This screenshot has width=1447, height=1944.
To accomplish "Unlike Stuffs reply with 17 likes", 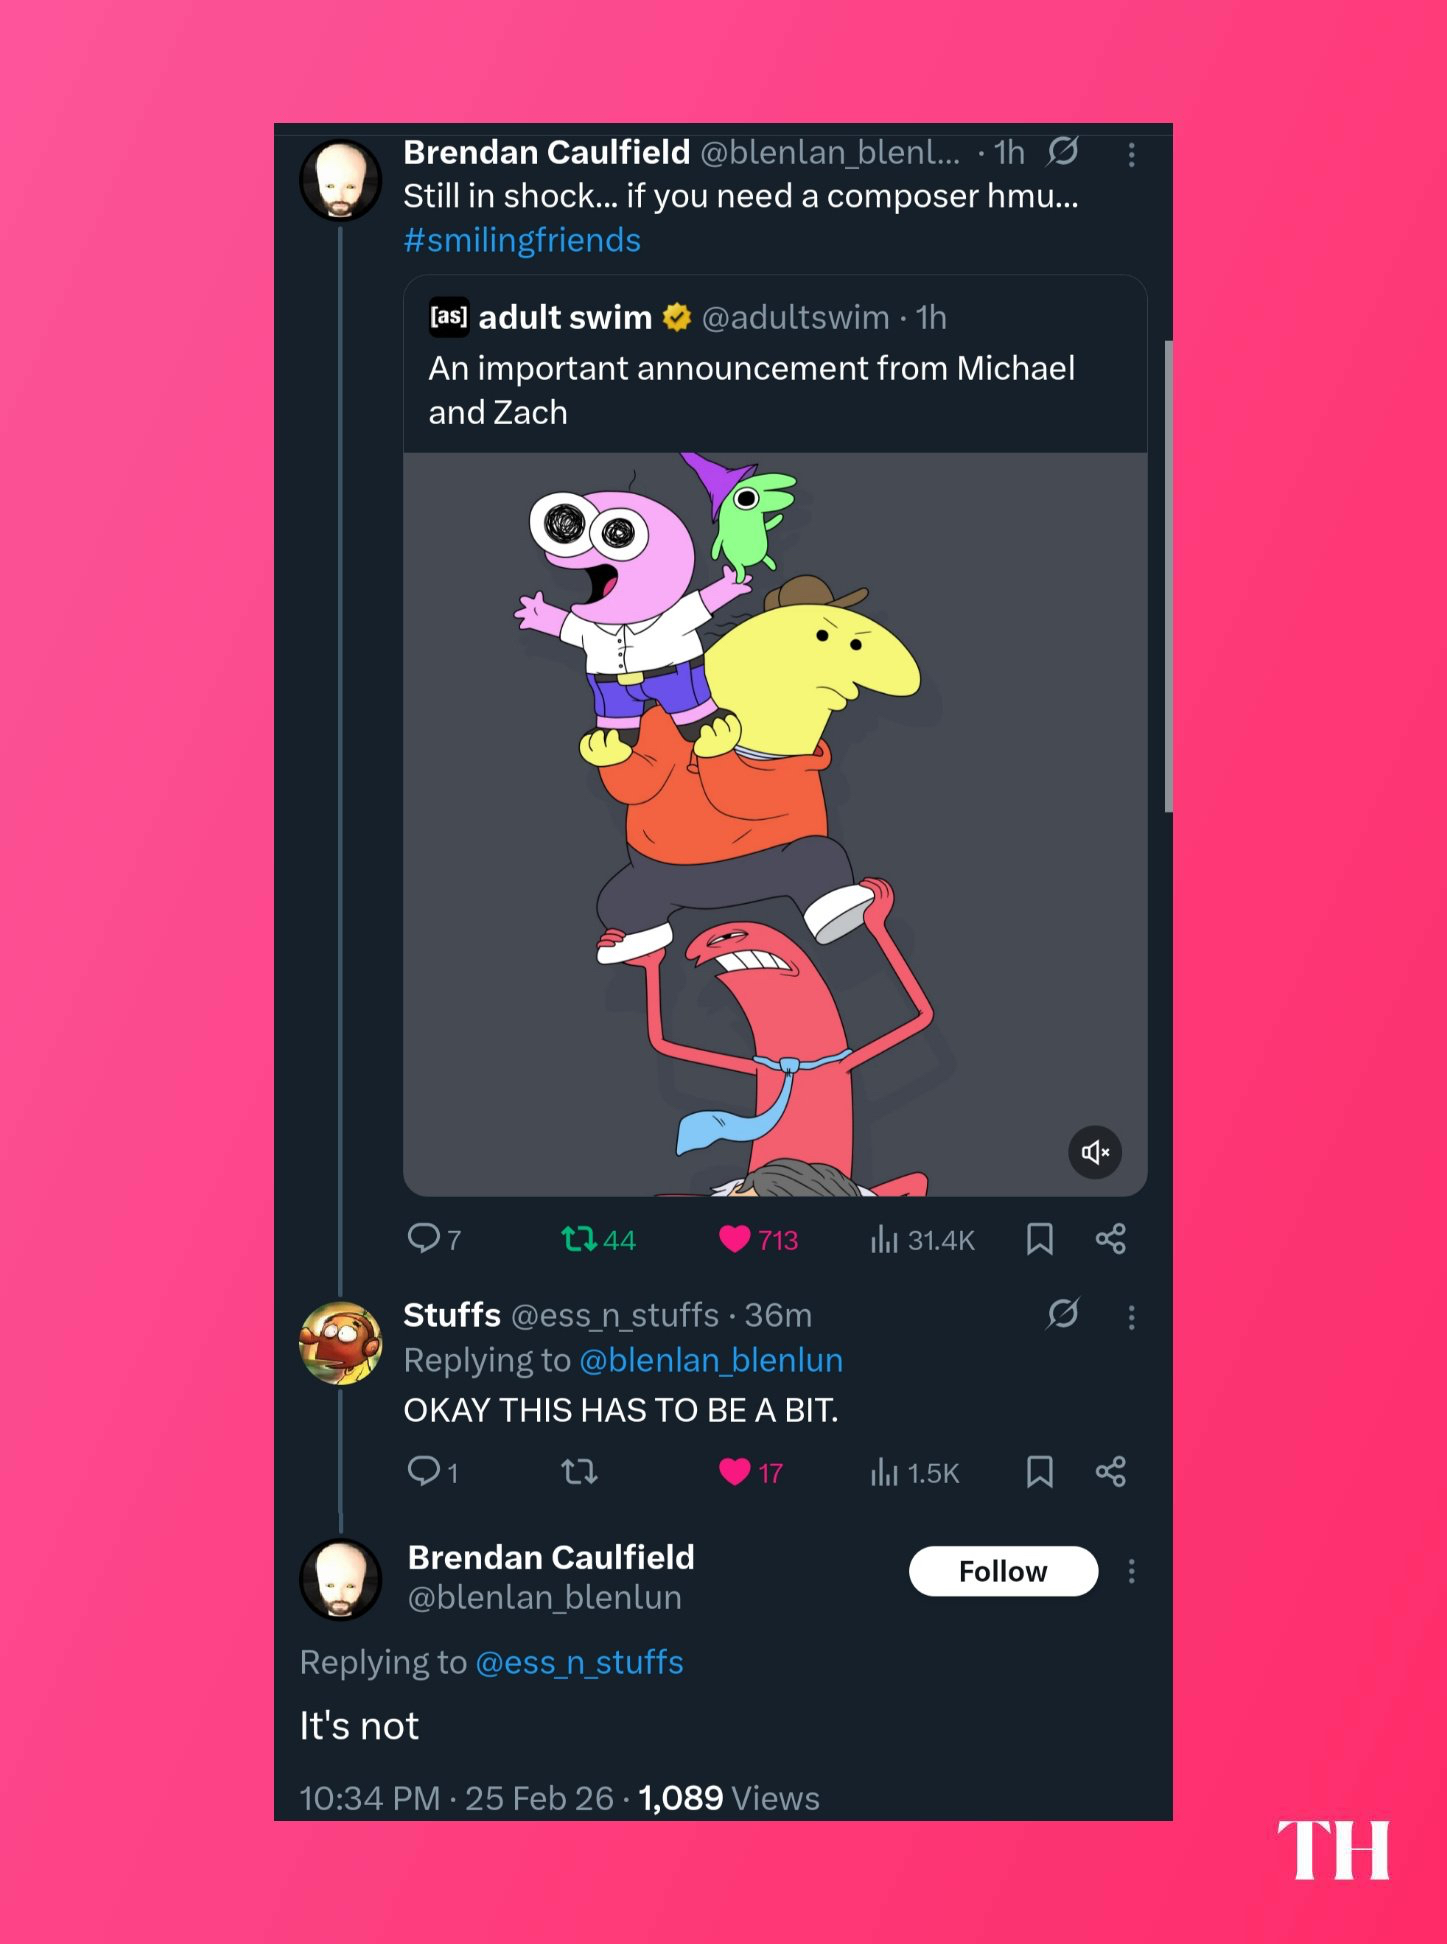I will 750,1472.
